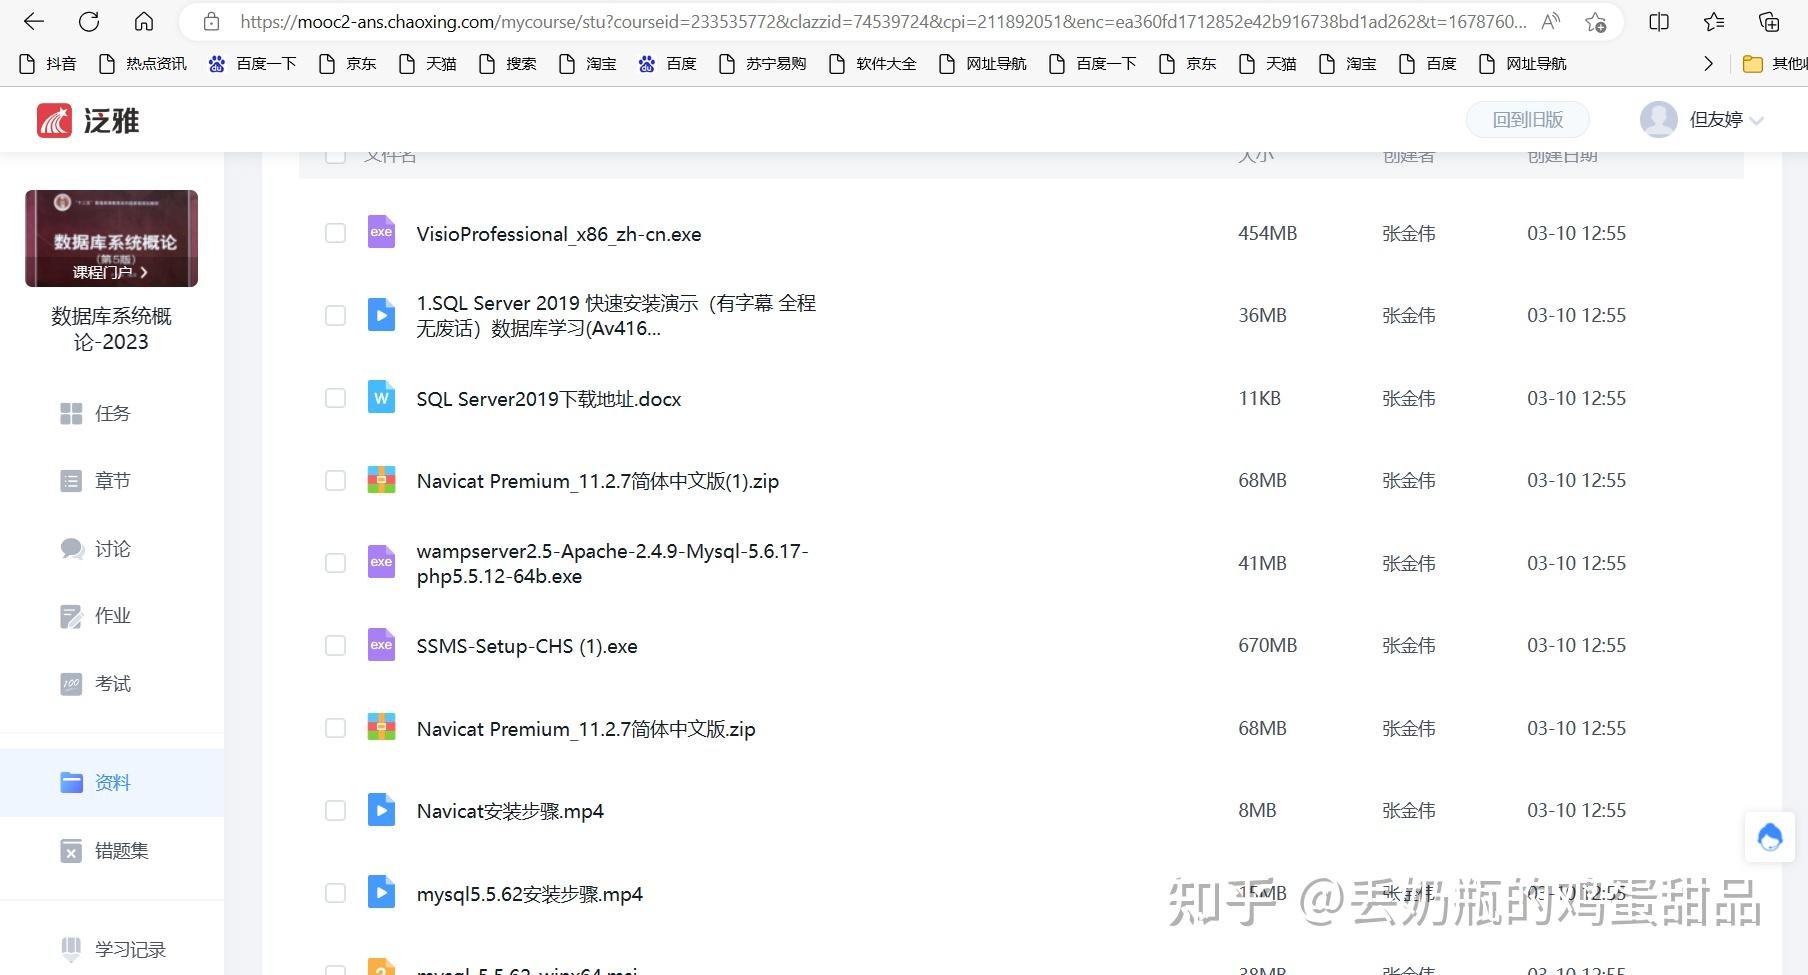This screenshot has width=1808, height=975.
Task: Open the 苏宁易购 bookmark
Action: [763, 63]
